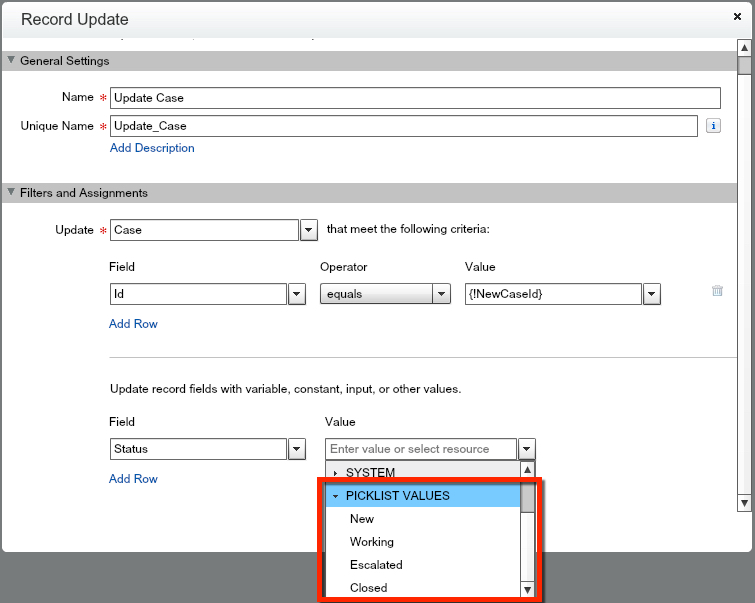Click the info icon beside Unique Name
Image resolution: width=755 pixels, height=603 pixels.
tap(713, 126)
